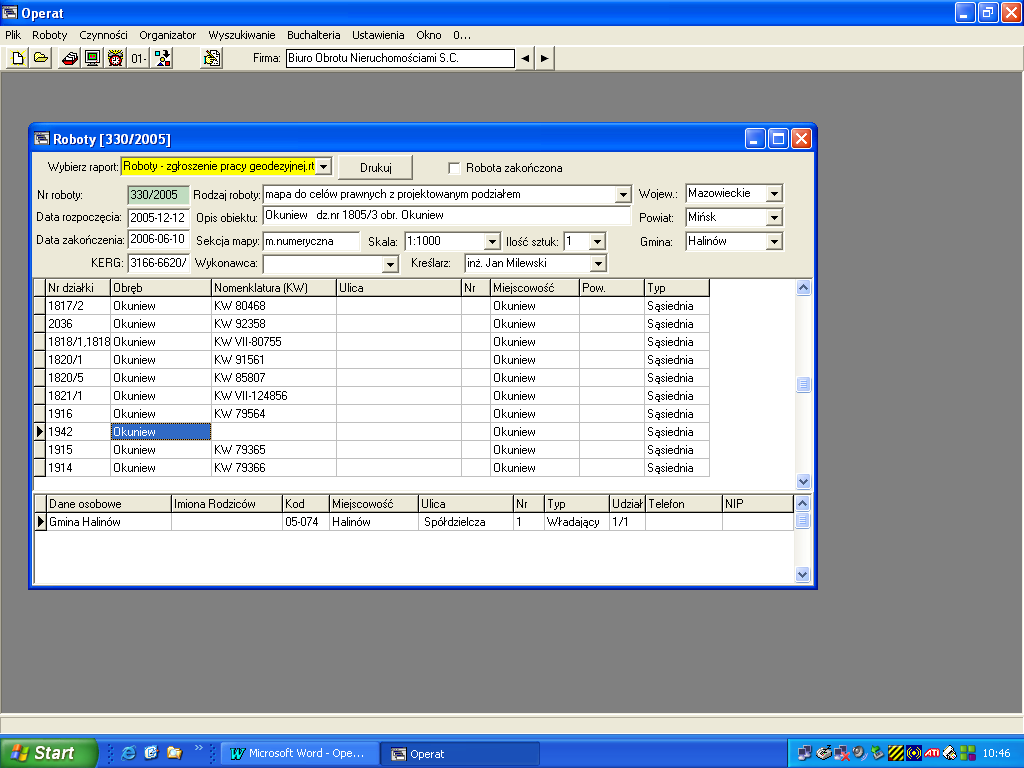Open the "Rodzaj roboty" dropdown list
This screenshot has height=768, width=1024.
623,195
